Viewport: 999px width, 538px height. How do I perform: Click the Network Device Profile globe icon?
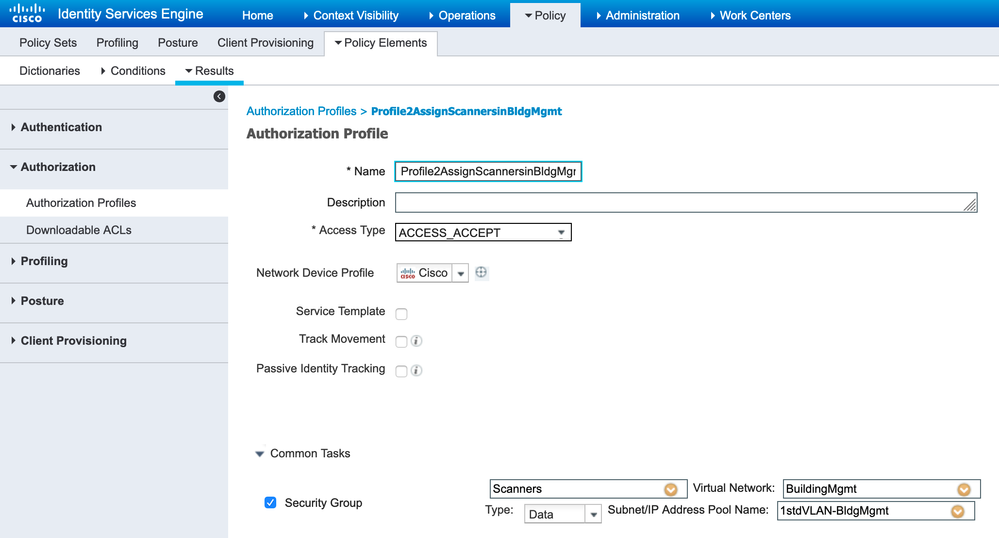(x=481, y=272)
